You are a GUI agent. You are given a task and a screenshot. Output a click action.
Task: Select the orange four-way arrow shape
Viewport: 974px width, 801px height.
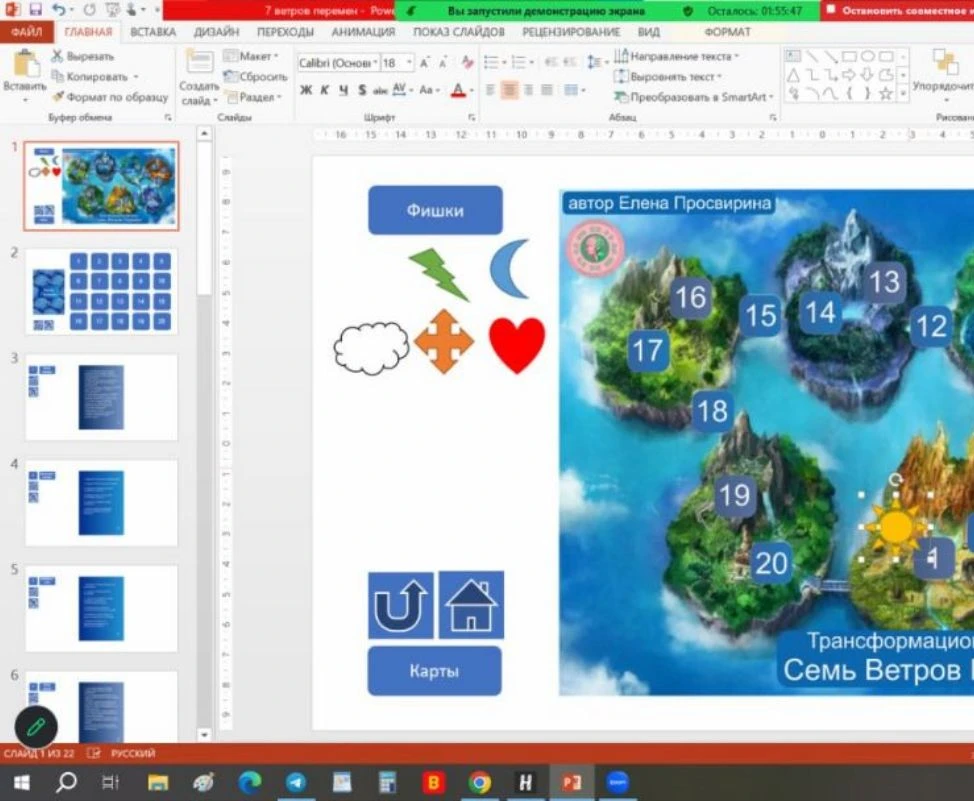coord(444,341)
